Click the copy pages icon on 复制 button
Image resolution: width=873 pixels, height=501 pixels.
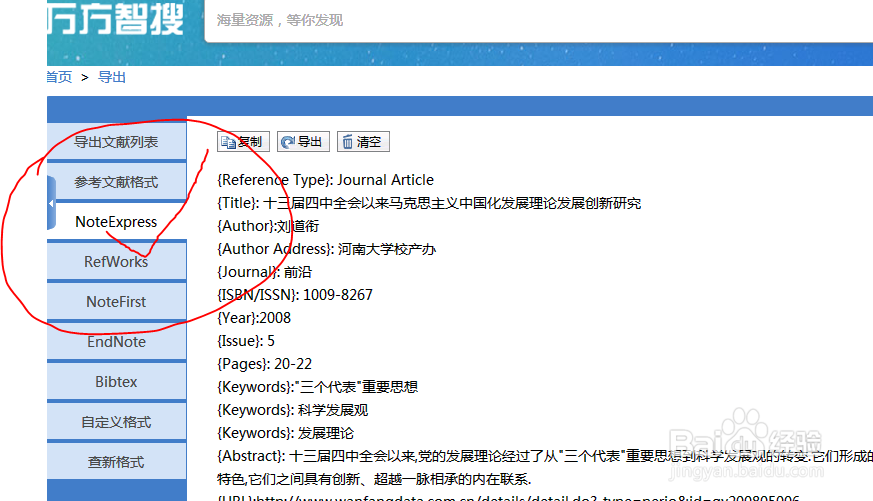228,143
